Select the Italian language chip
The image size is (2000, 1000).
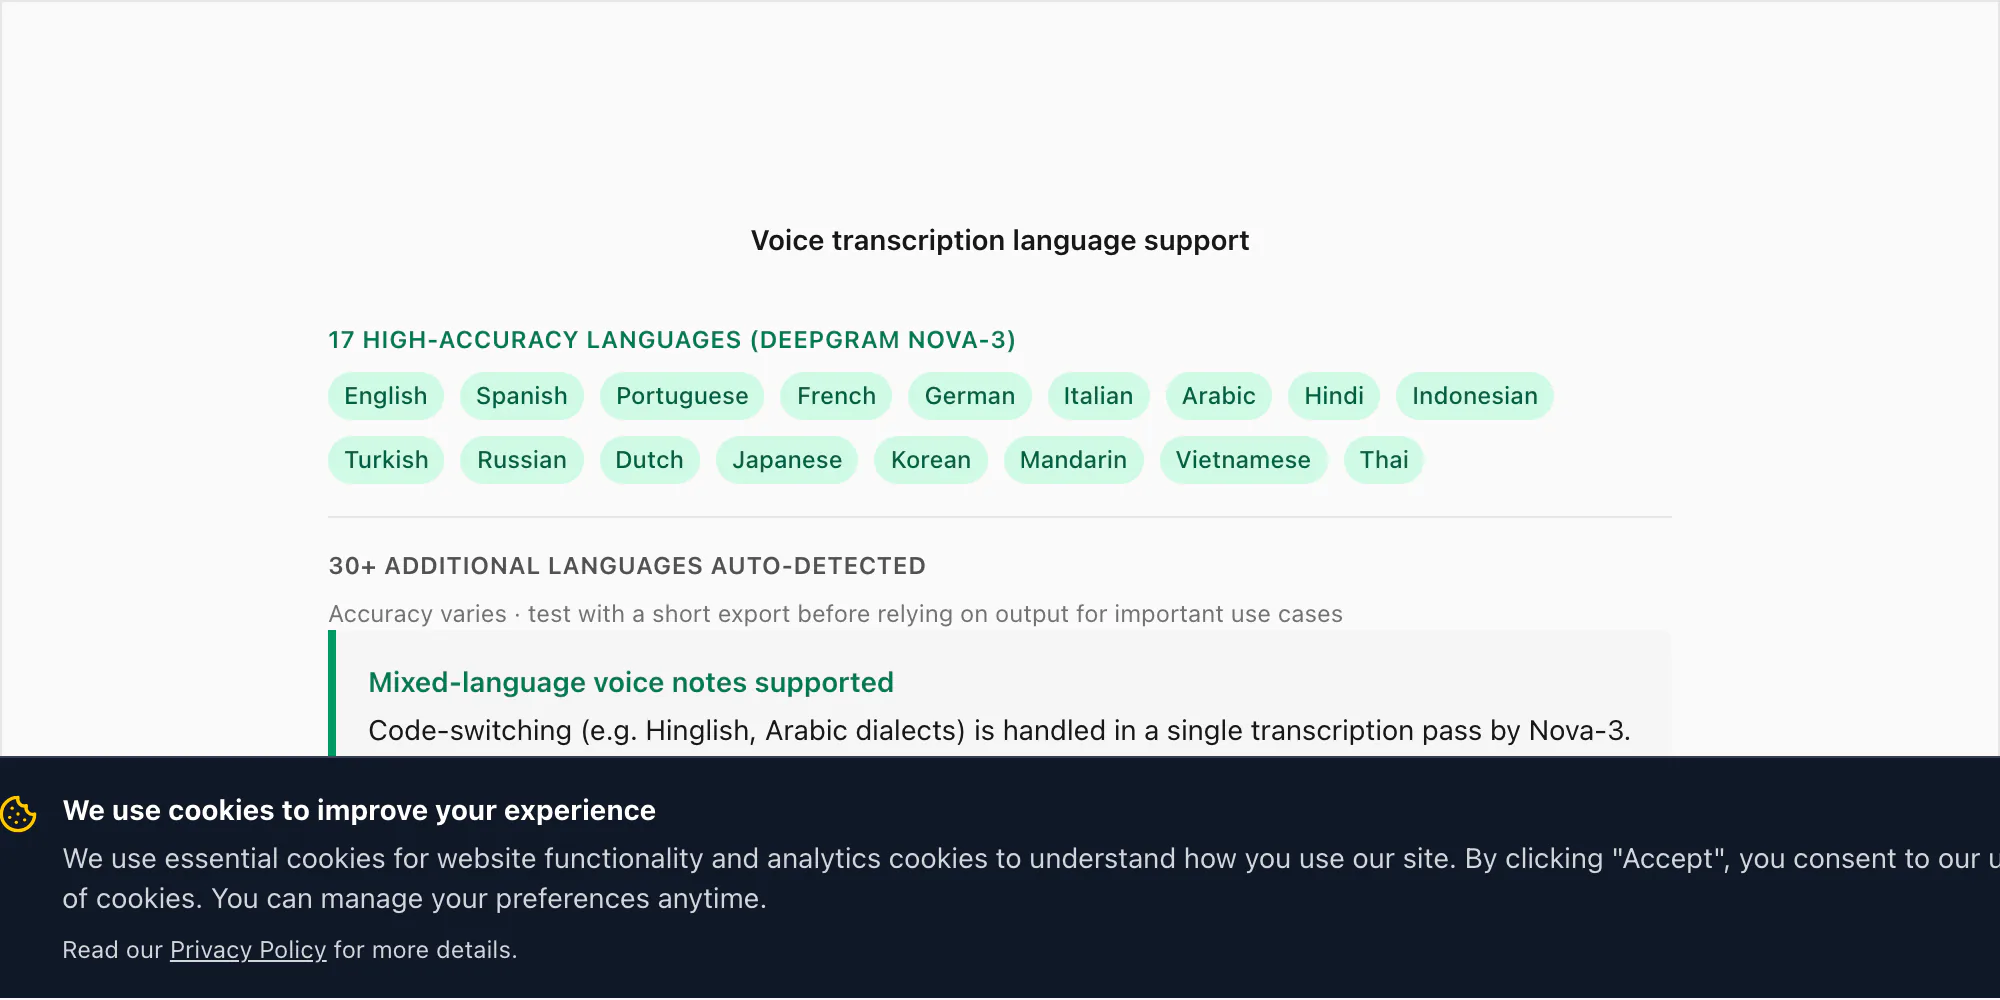pyautogui.click(x=1098, y=396)
